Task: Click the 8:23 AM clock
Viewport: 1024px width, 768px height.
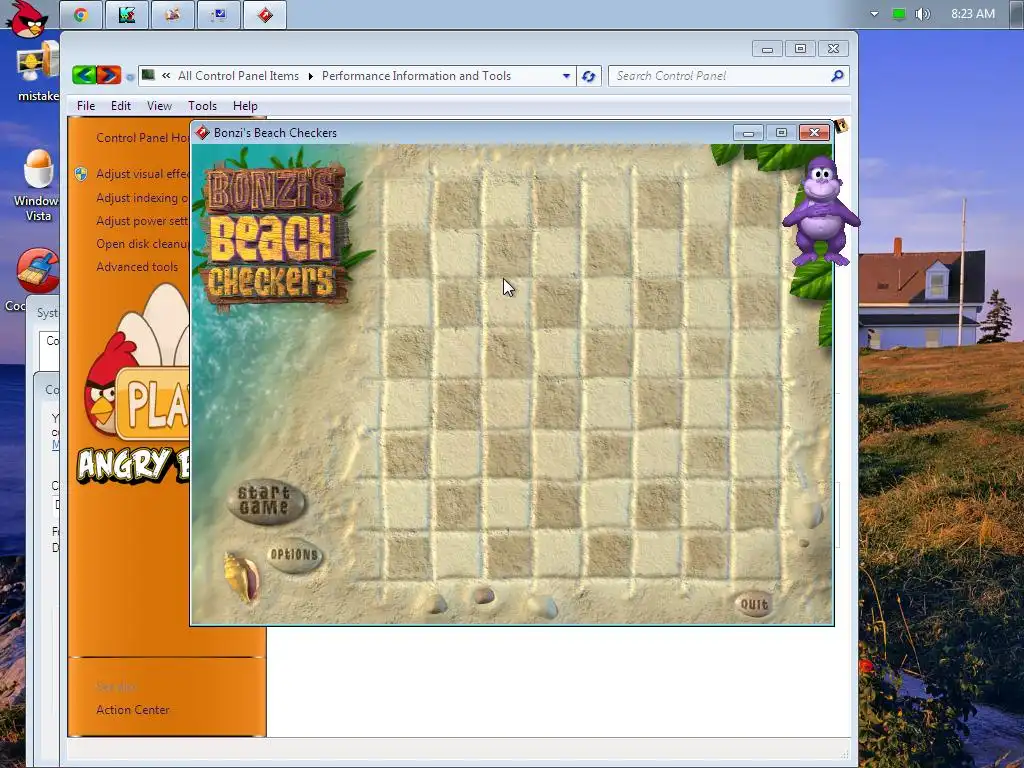Action: pos(972,14)
